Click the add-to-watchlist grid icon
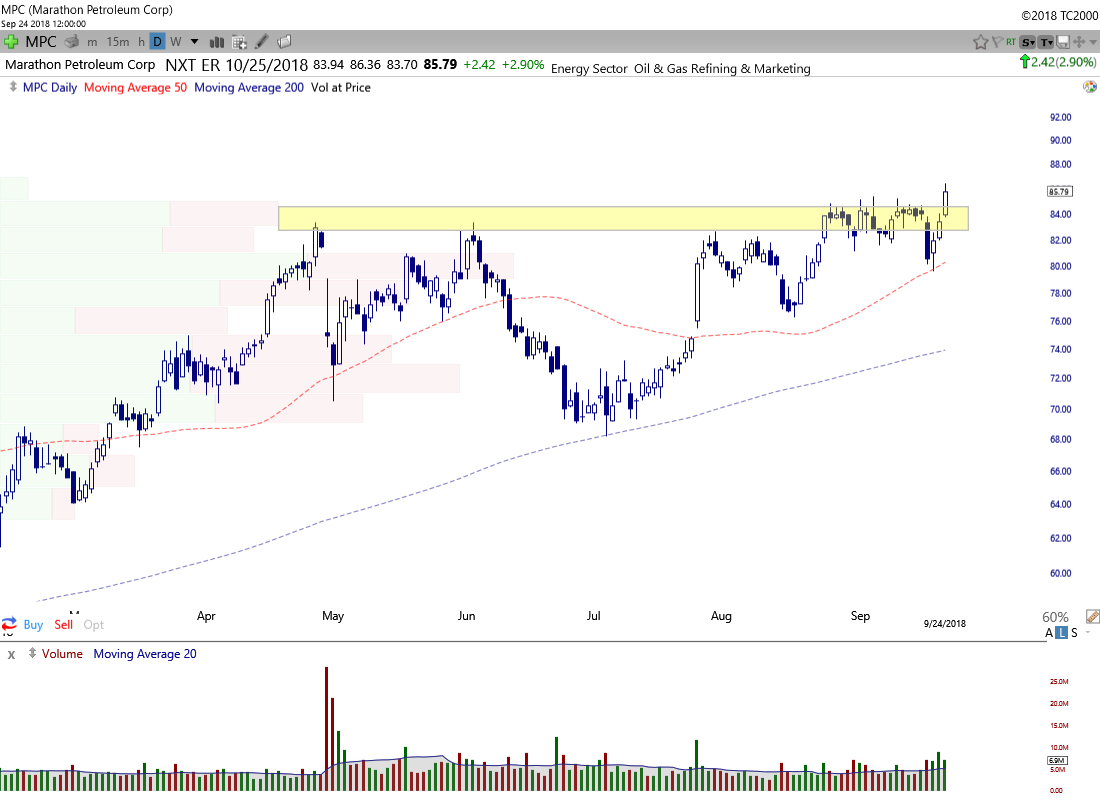The image size is (1100, 800). coord(239,42)
